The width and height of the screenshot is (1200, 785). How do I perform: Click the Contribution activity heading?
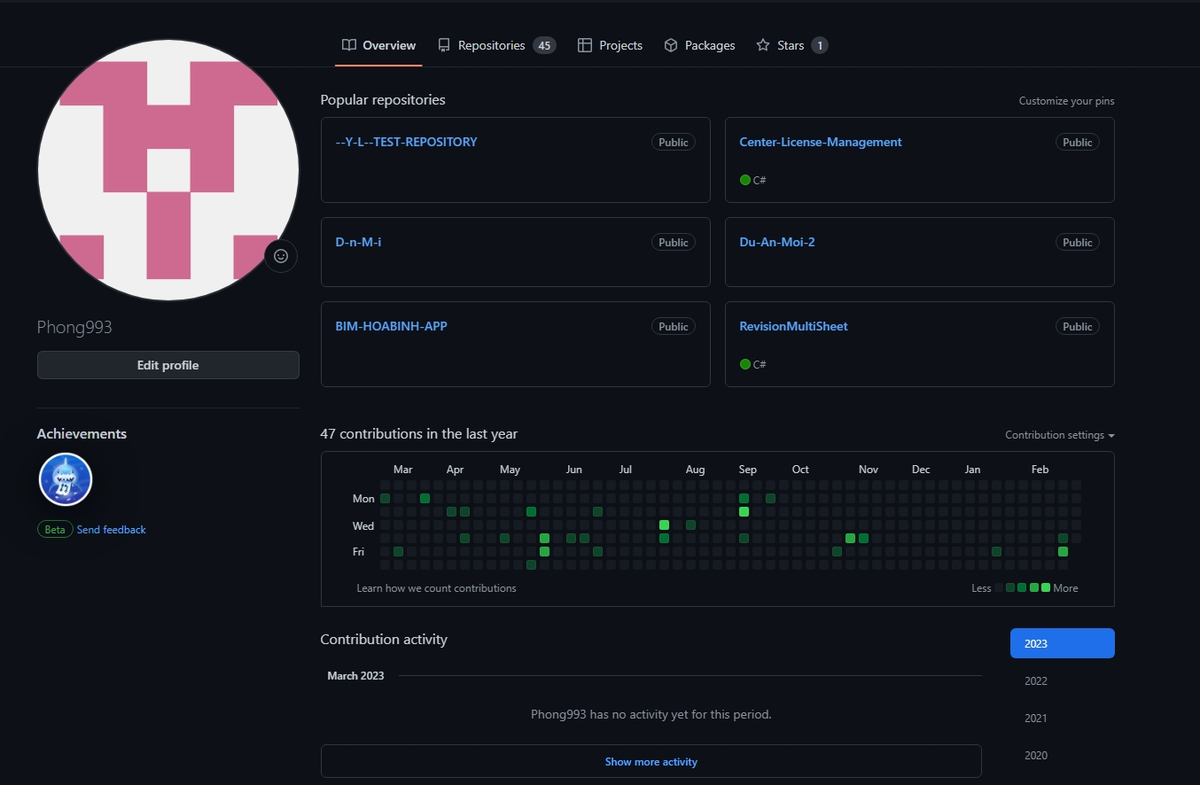[384, 639]
